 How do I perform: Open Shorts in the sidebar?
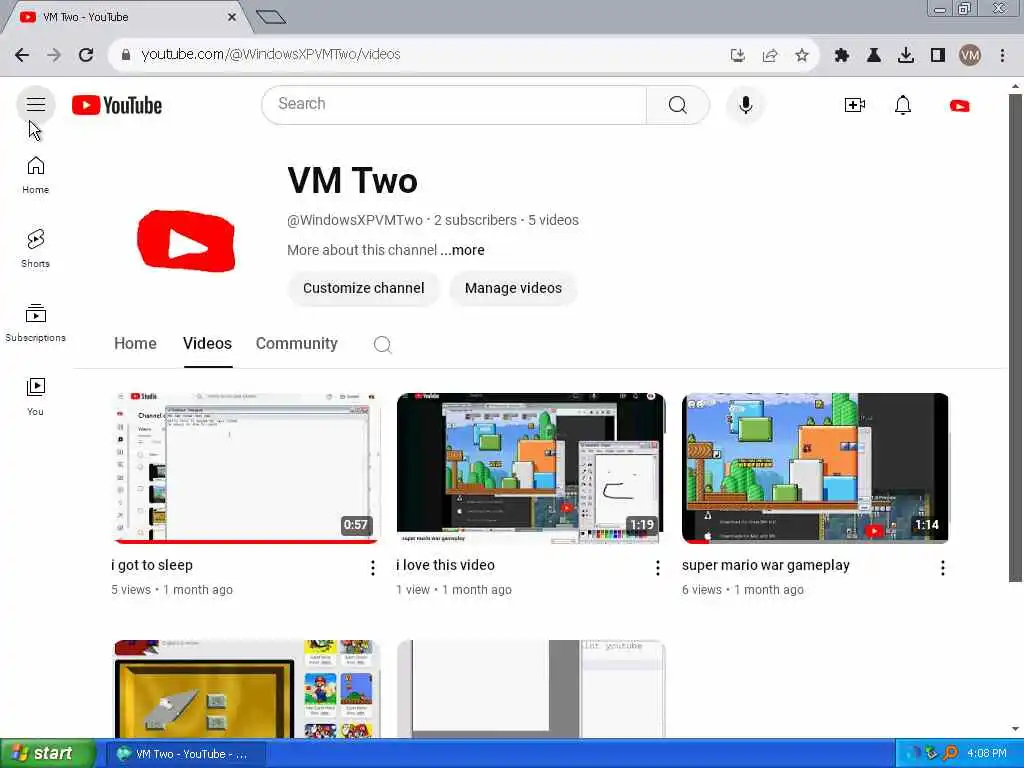coord(35,249)
